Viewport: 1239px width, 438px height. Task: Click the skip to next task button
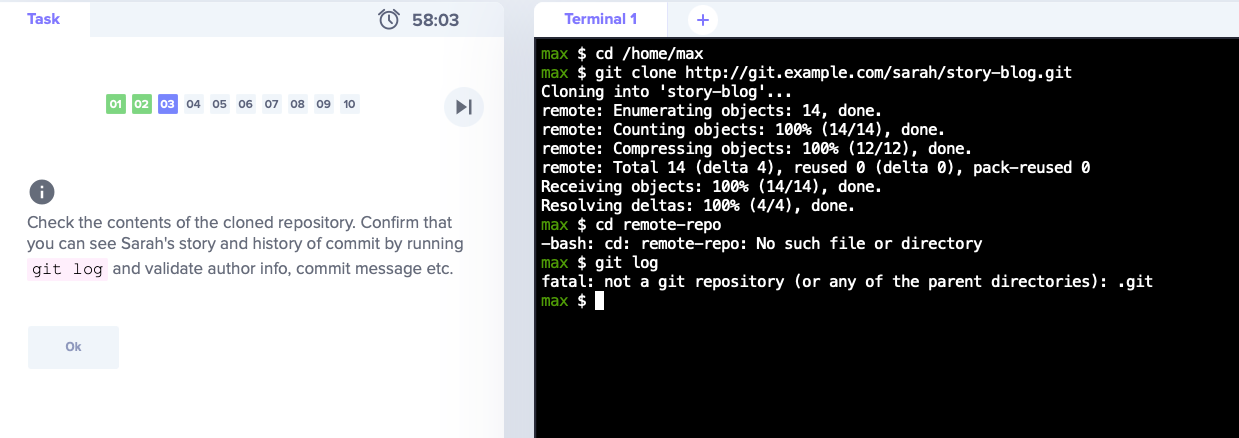(x=464, y=107)
